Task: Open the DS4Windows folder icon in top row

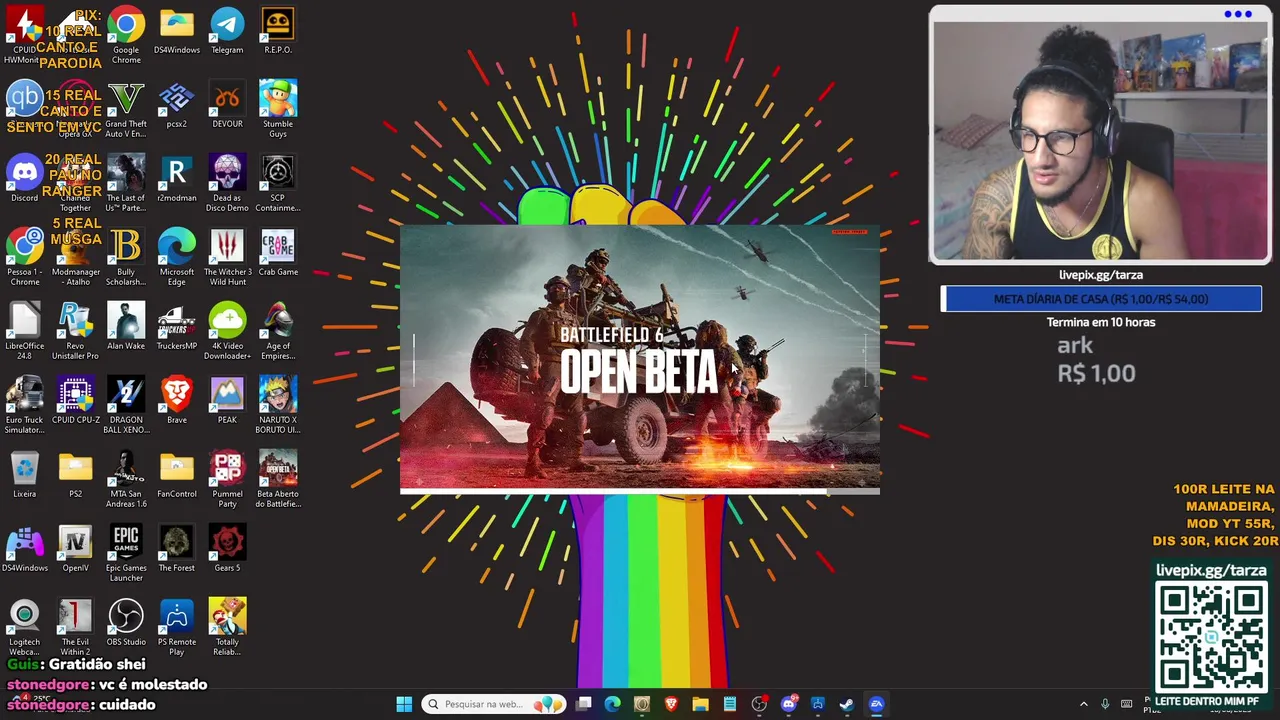Action: 177,31
